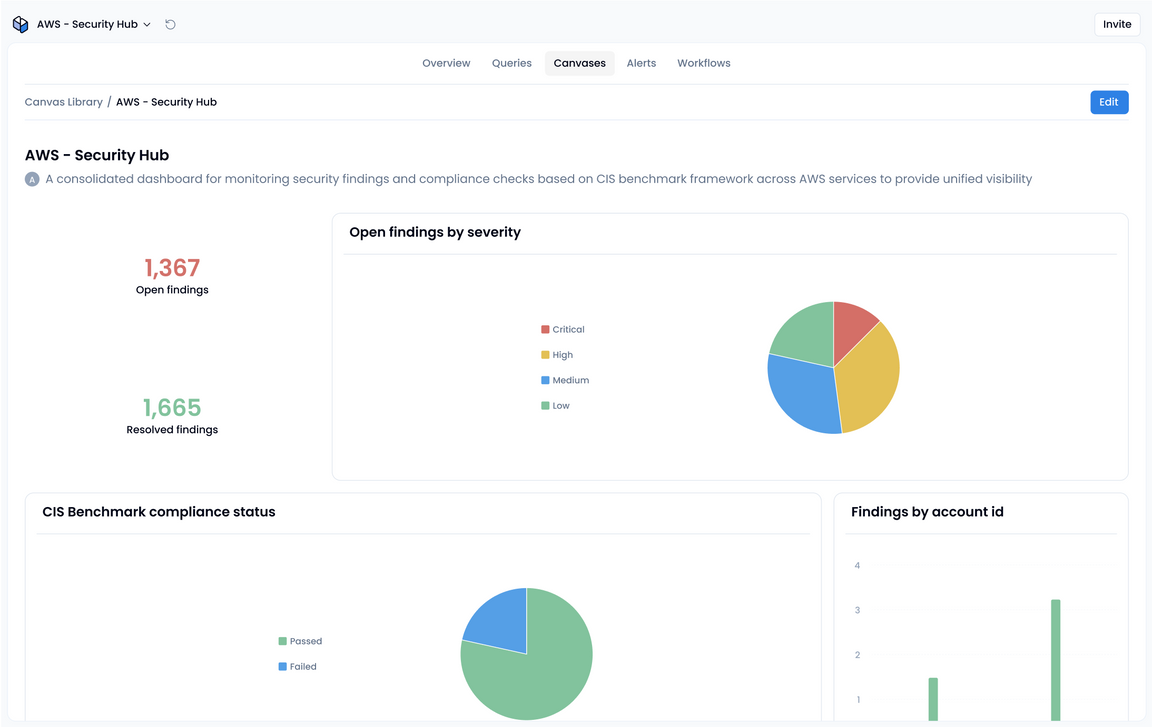Viewport: 1152px width, 727px height.
Task: Click the CIS Benchmark compliance status title
Action: [159, 512]
